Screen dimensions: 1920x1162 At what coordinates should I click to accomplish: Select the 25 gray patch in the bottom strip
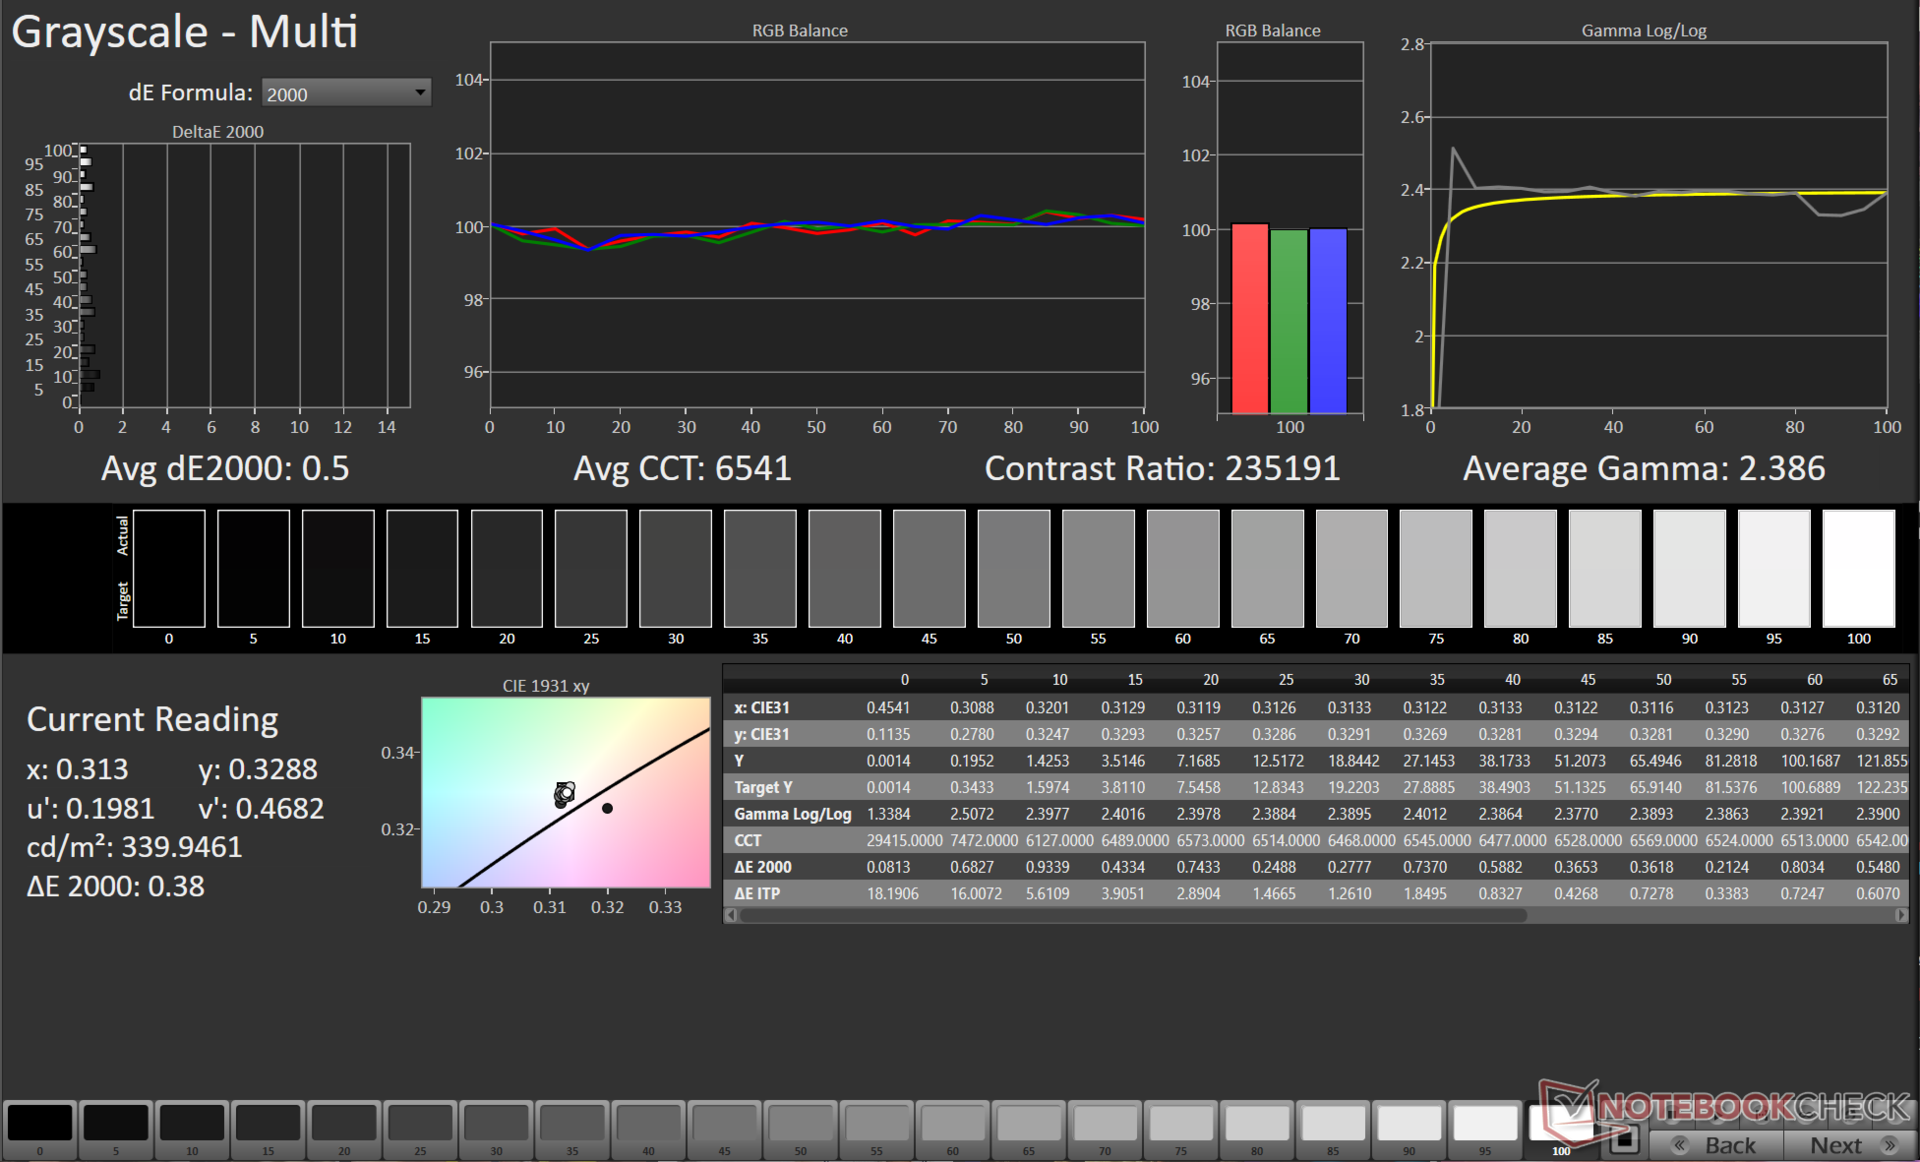(420, 1124)
